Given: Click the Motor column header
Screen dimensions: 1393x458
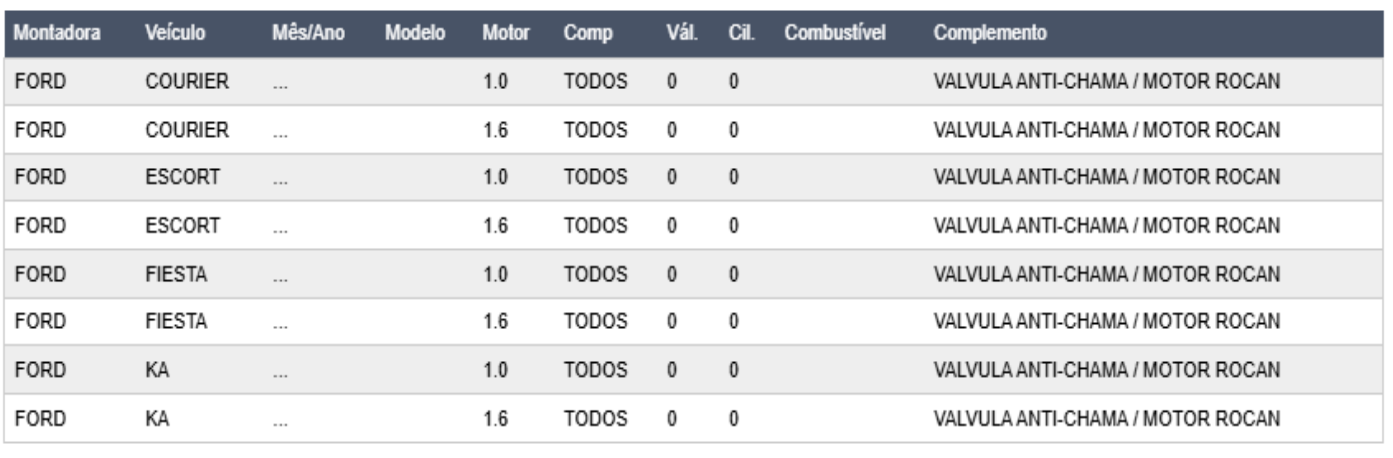Looking at the screenshot, I should pos(505,33).
